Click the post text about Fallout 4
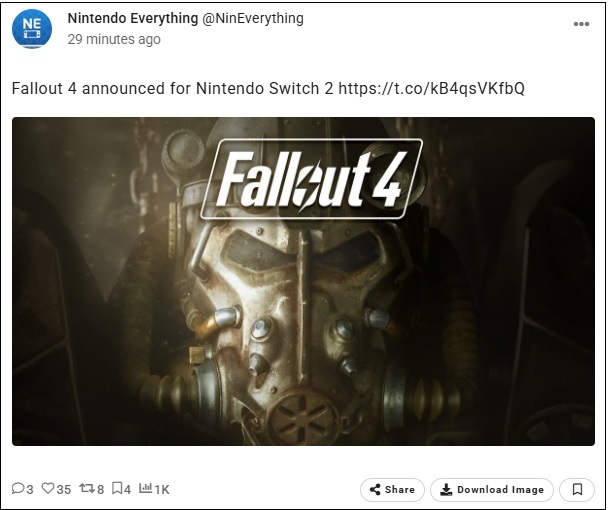This screenshot has height=510, width=608. tap(172, 89)
